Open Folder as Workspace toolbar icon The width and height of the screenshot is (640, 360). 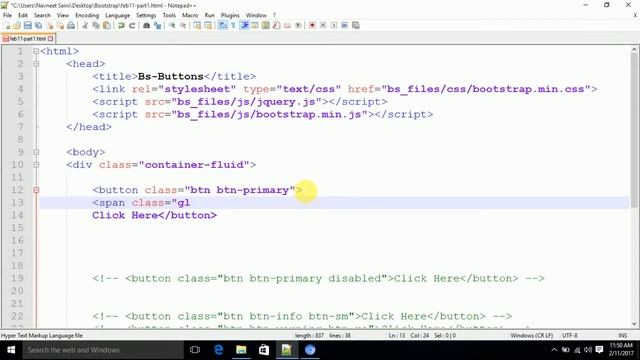tap(287, 25)
